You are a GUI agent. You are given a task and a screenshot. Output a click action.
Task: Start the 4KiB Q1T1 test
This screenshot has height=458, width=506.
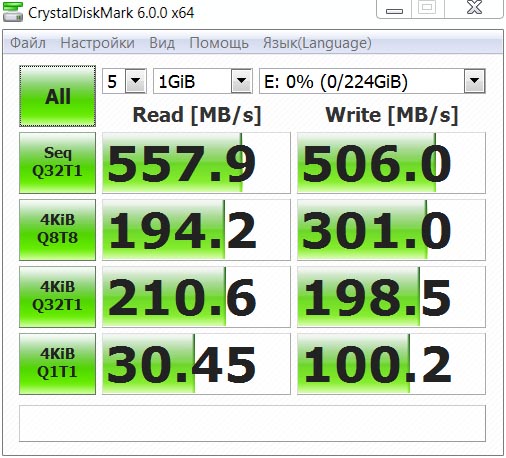click(57, 364)
